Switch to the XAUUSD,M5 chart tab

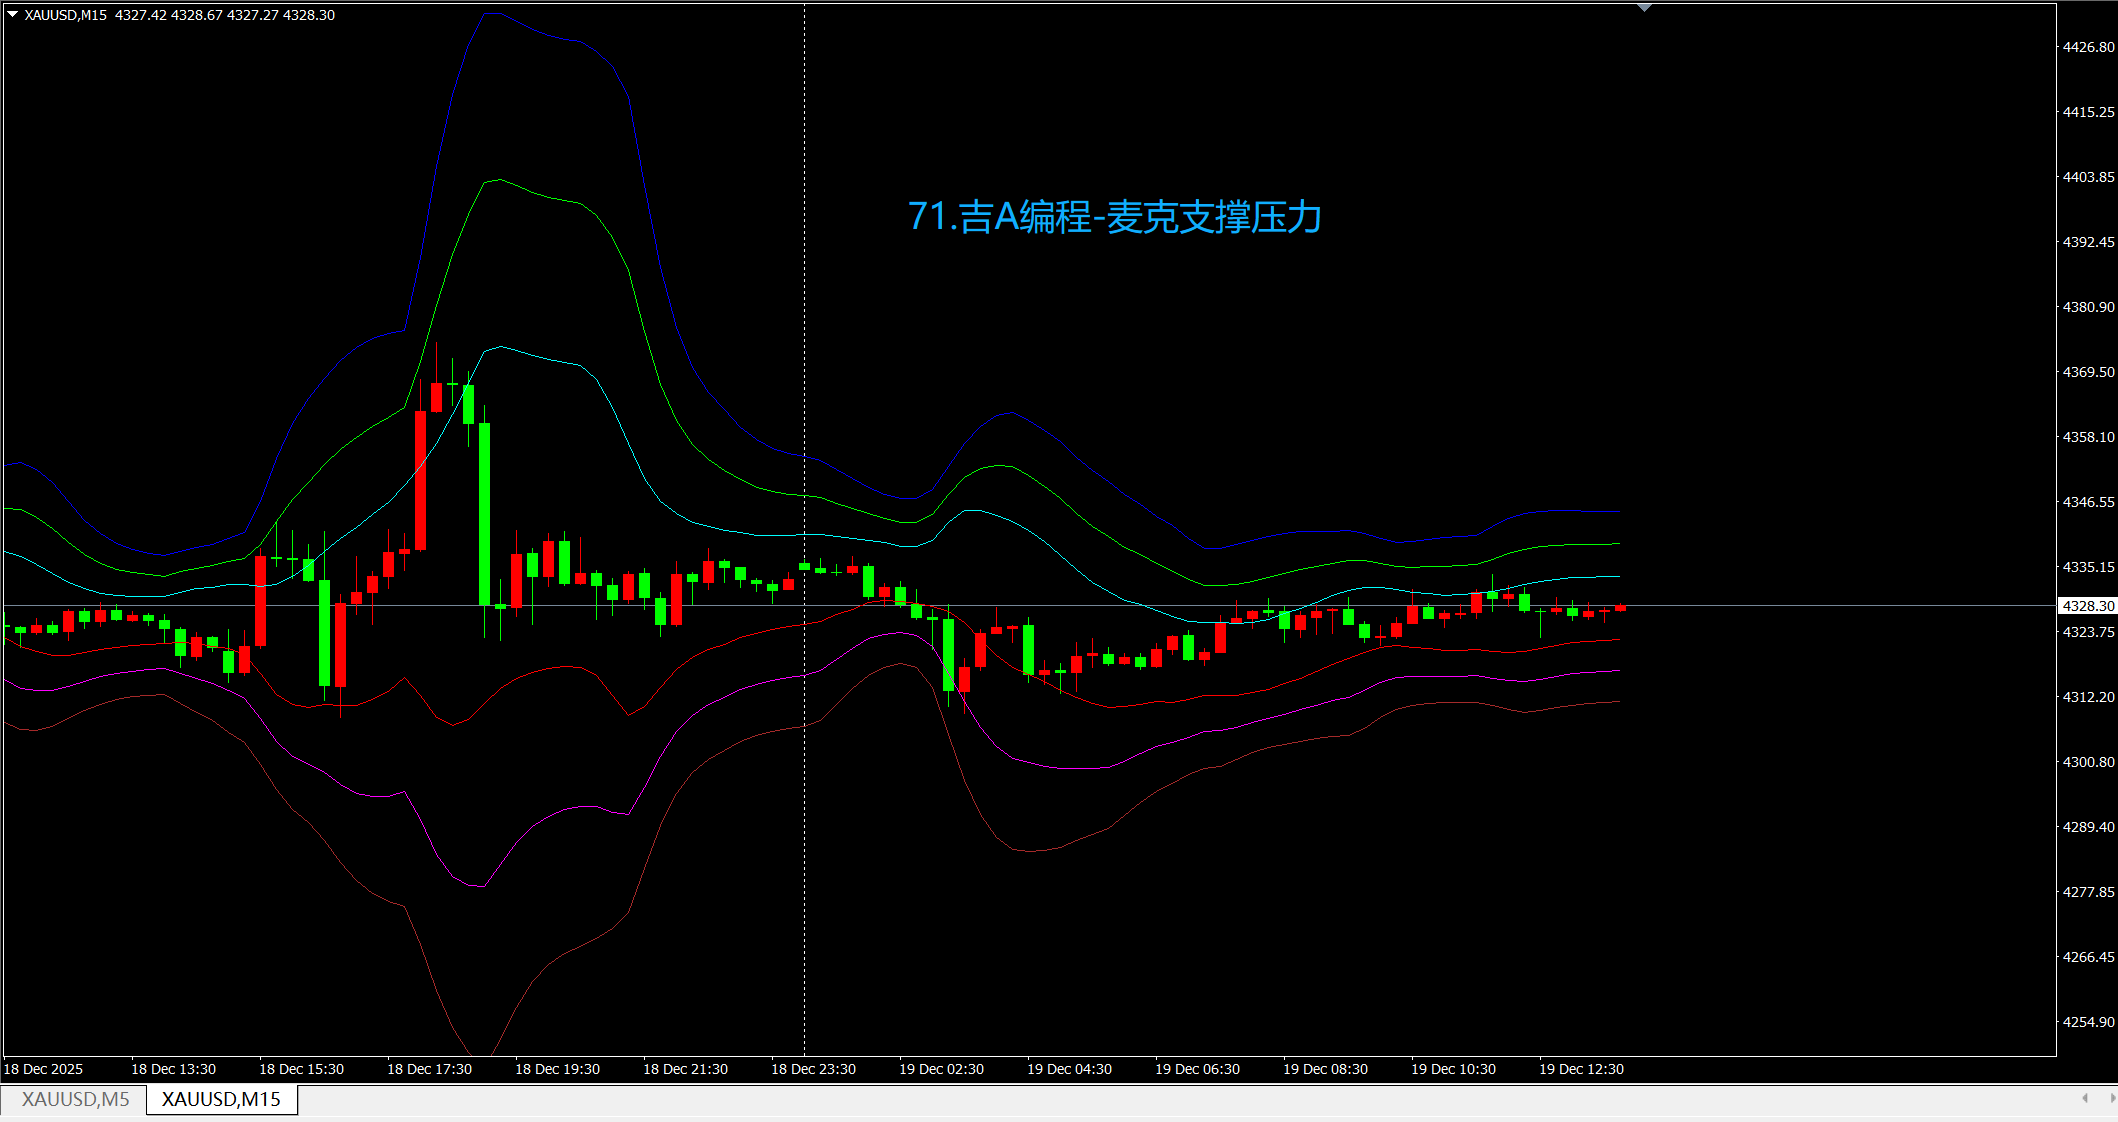75,1099
